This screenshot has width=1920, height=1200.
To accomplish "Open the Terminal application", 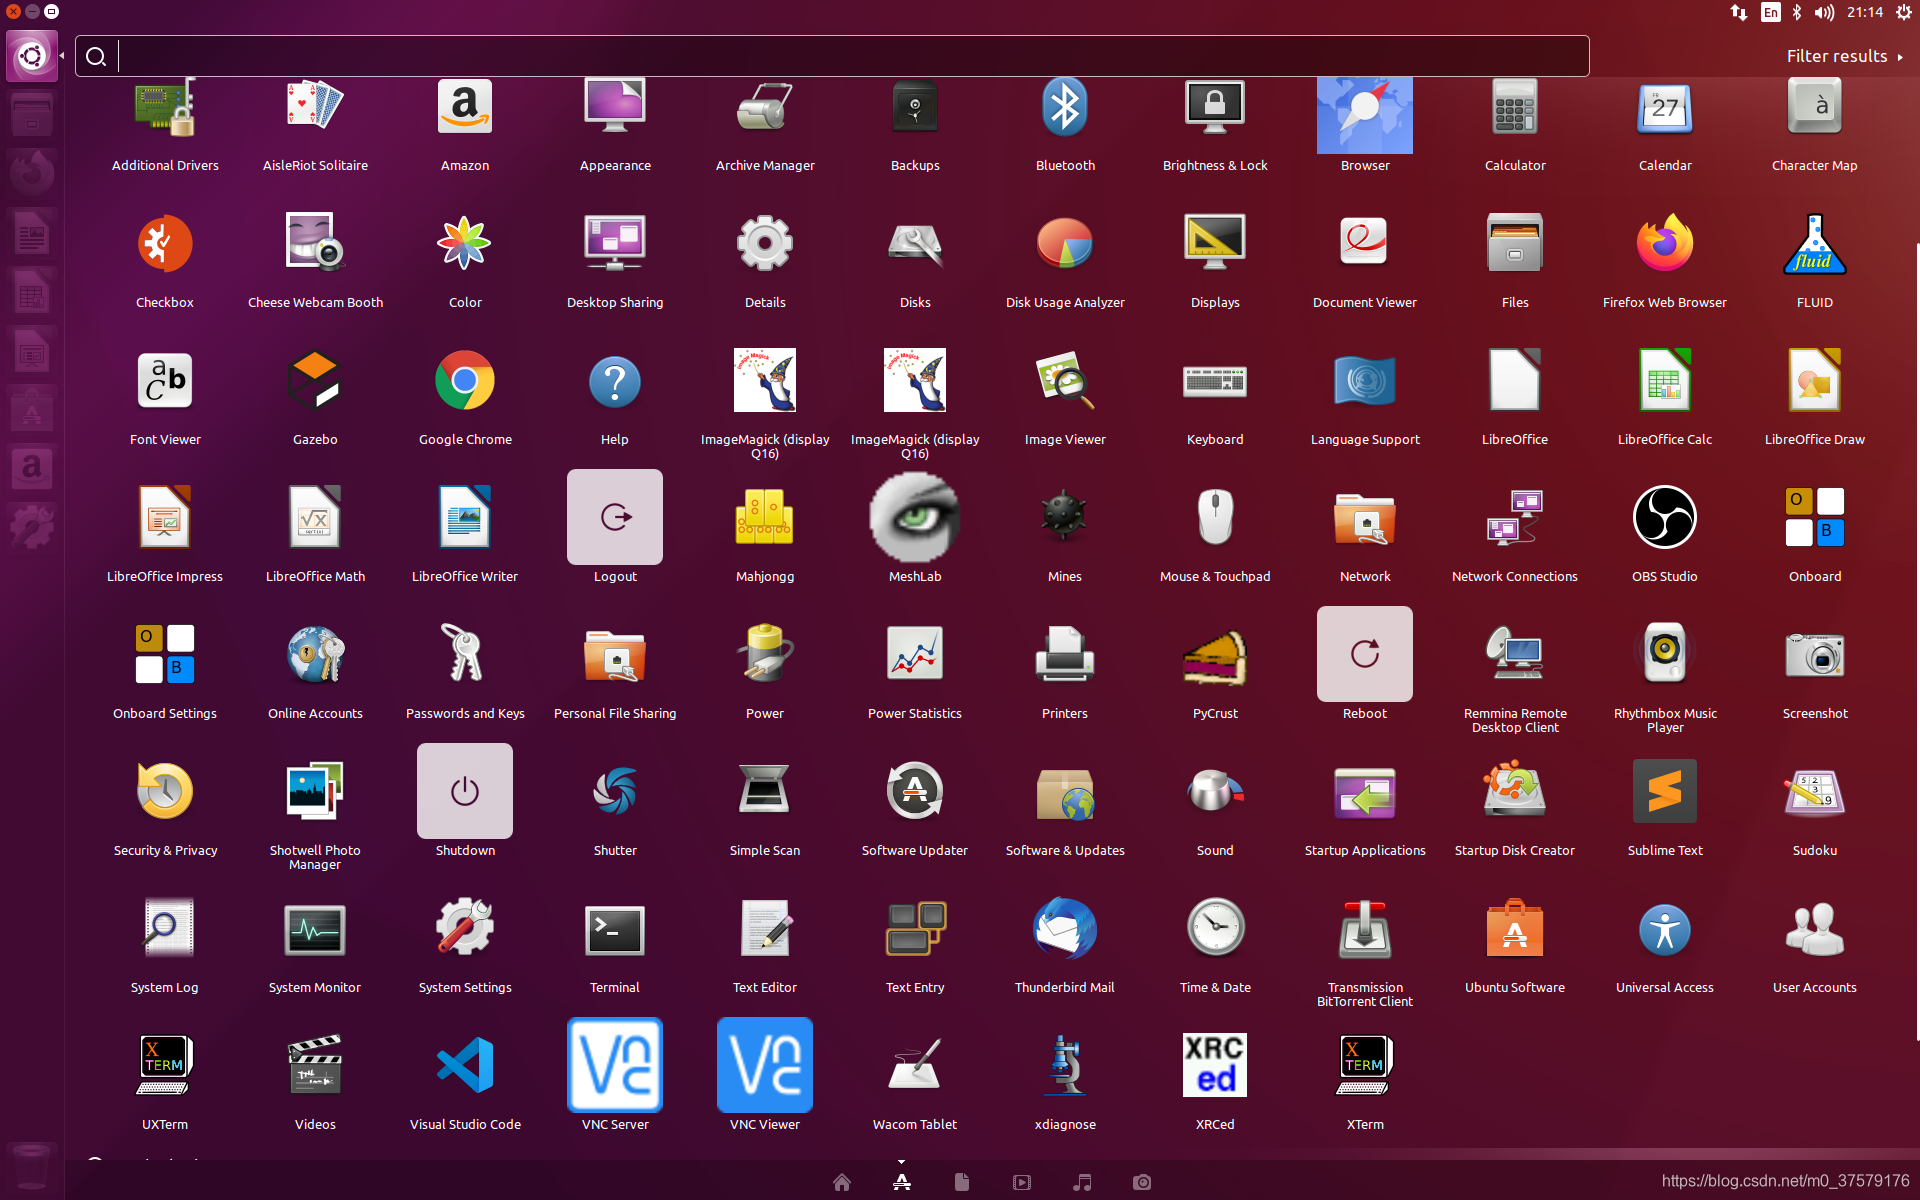I will point(615,929).
